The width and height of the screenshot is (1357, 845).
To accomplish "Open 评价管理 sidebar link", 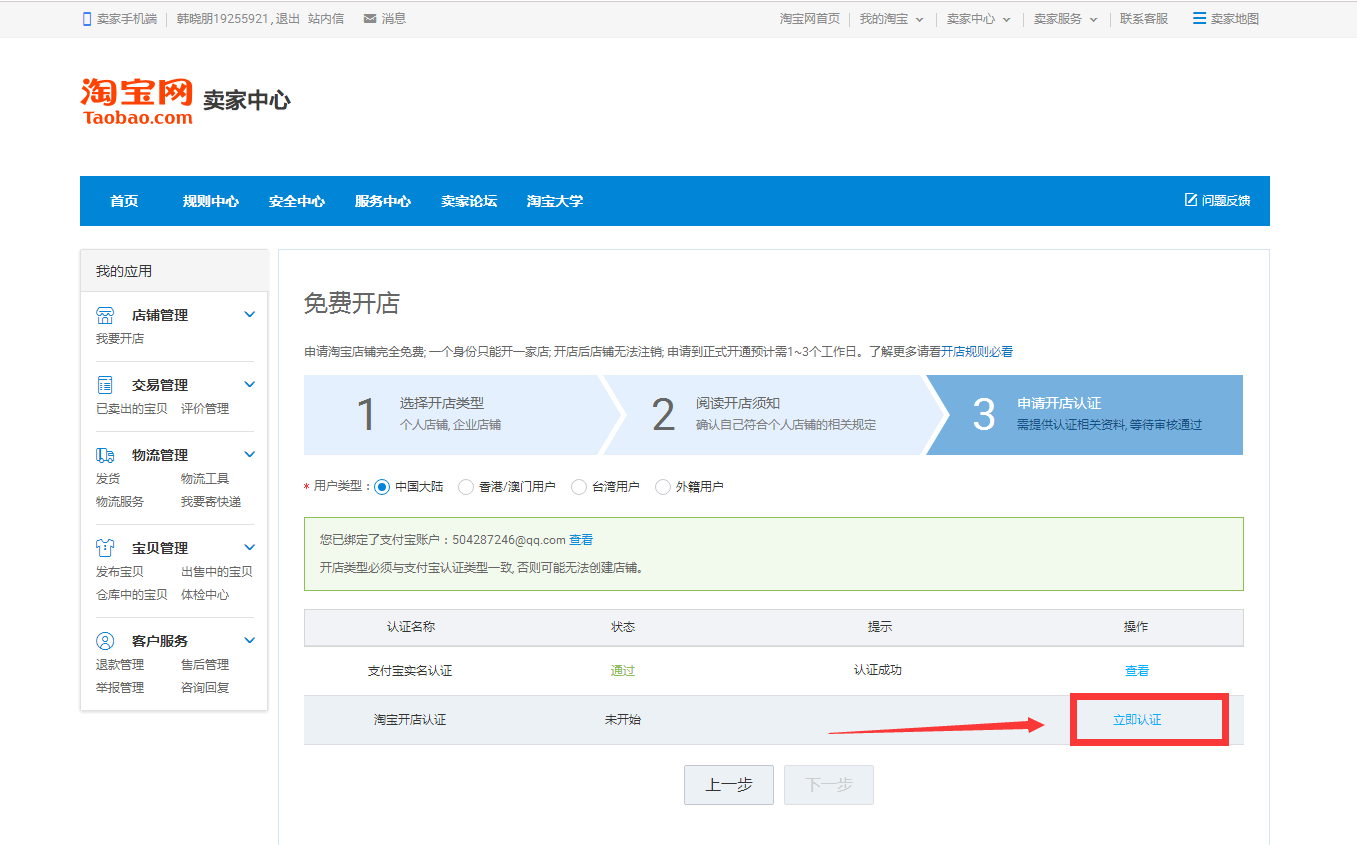I will [205, 409].
